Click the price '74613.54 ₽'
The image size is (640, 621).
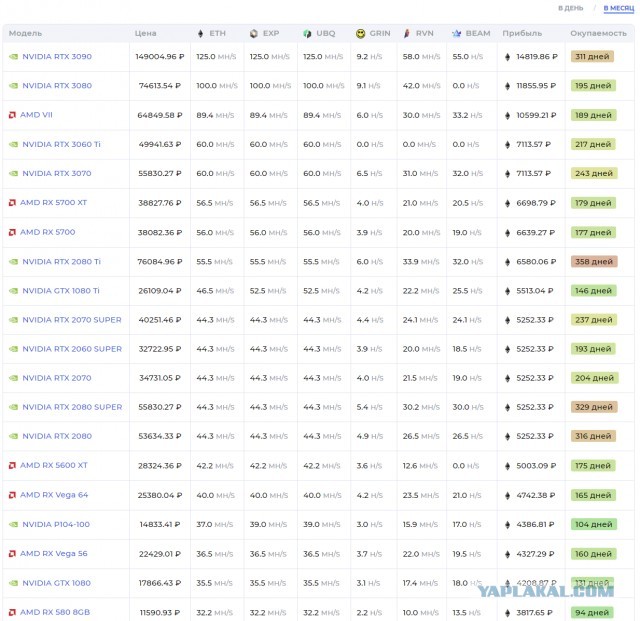[160, 86]
